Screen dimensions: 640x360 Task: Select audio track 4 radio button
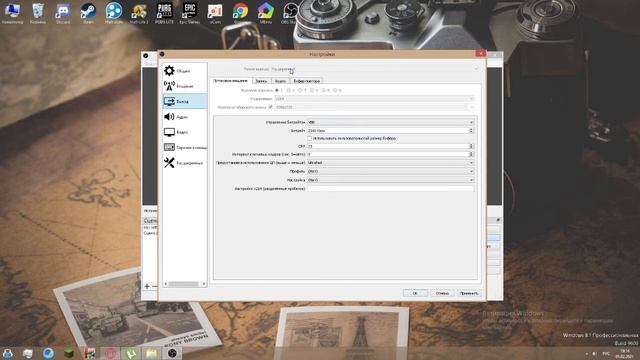pos(312,90)
